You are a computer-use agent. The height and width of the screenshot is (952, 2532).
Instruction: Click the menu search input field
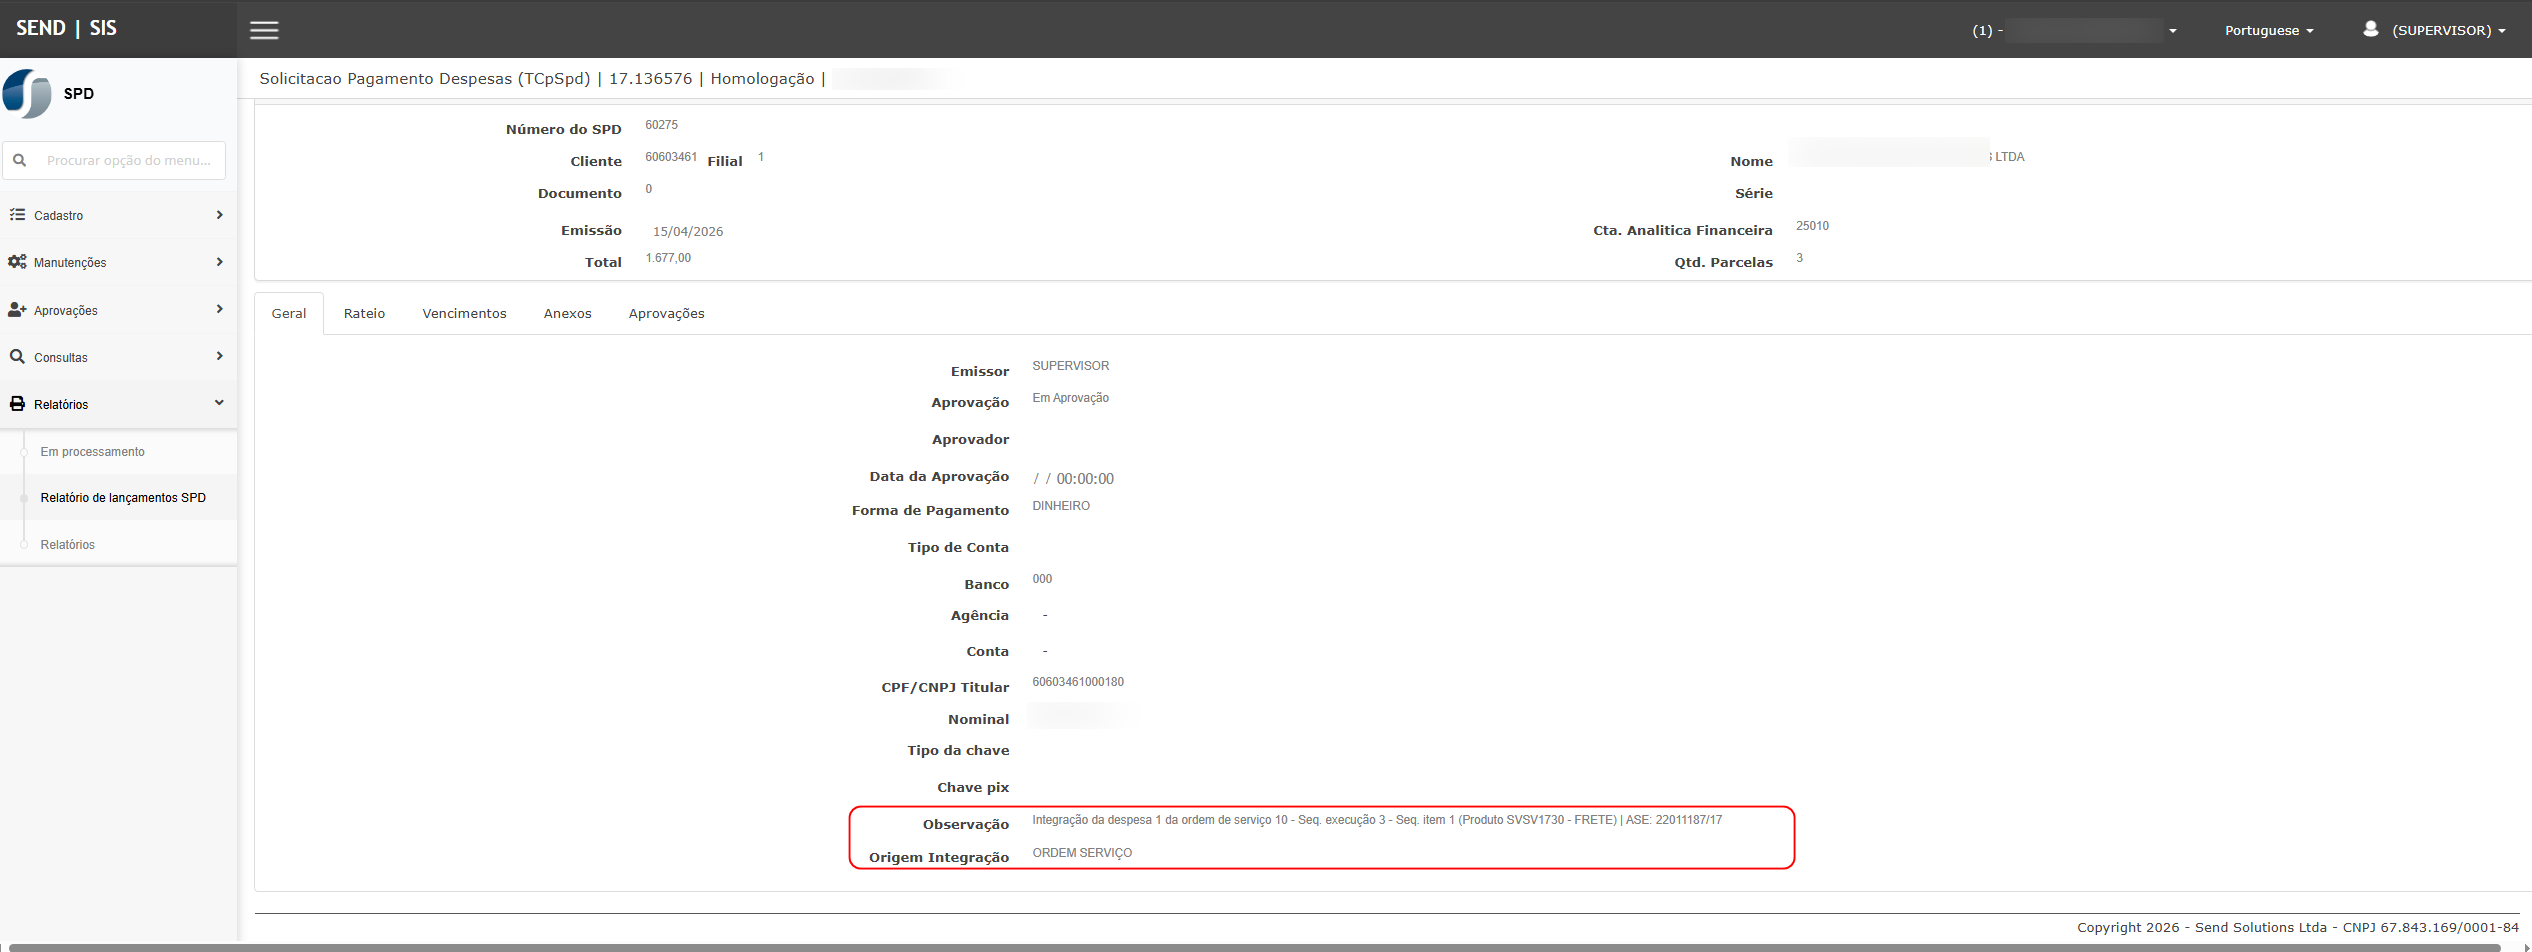[128, 160]
